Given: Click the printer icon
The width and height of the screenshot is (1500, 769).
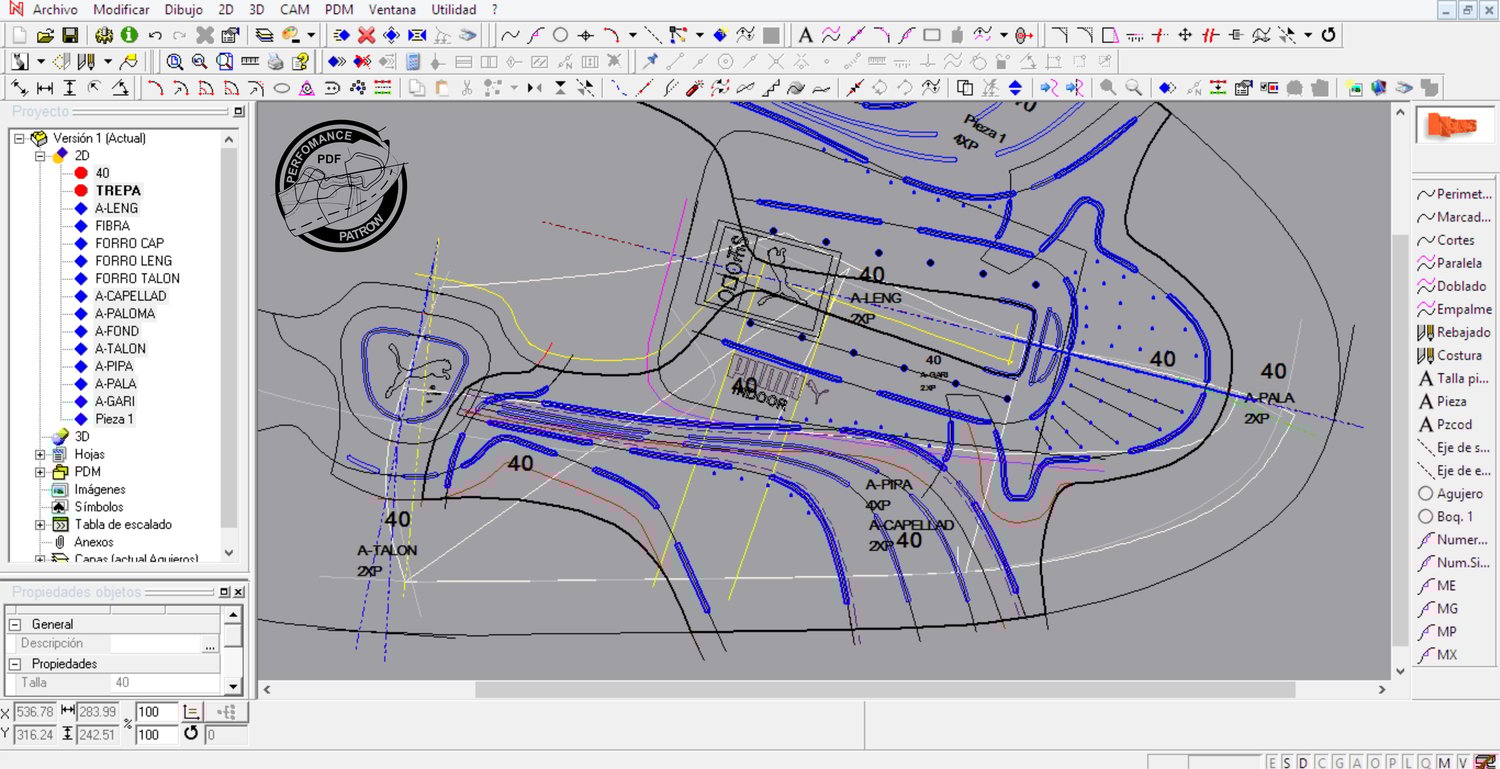Looking at the screenshot, I should pyautogui.click(x=276, y=62).
